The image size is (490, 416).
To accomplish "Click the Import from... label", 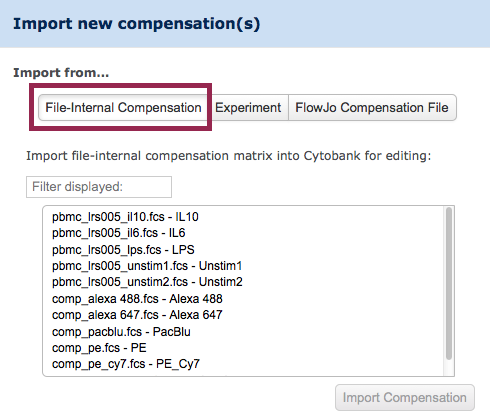I will click(x=61, y=72).
